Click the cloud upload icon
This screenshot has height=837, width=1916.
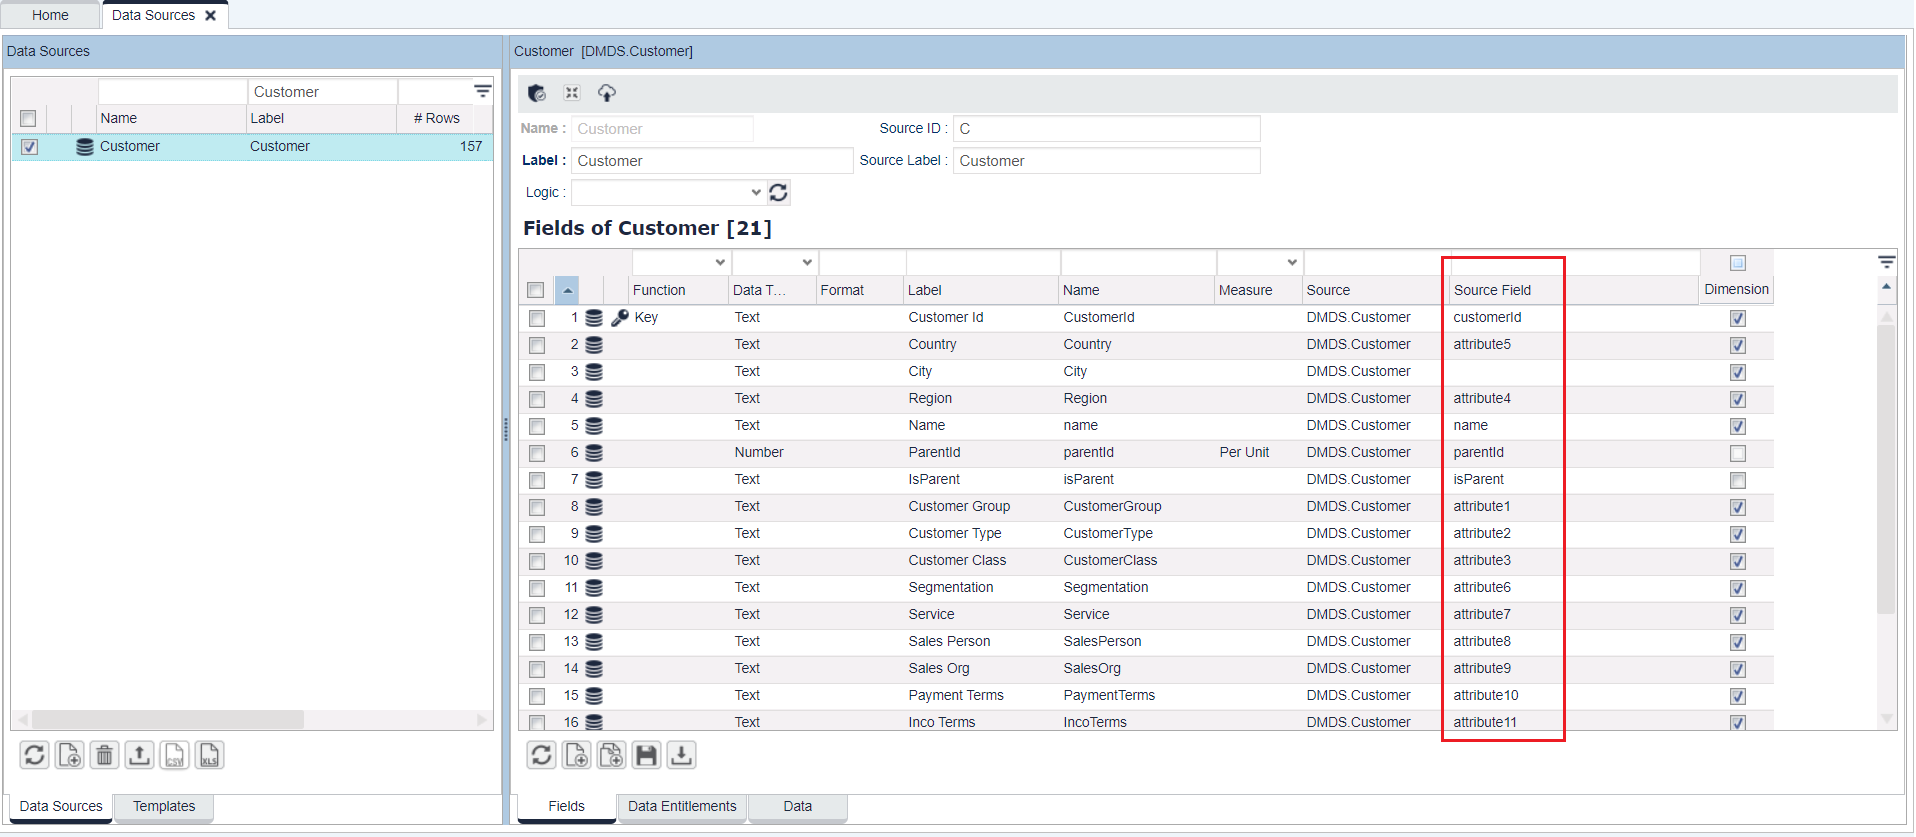(606, 93)
